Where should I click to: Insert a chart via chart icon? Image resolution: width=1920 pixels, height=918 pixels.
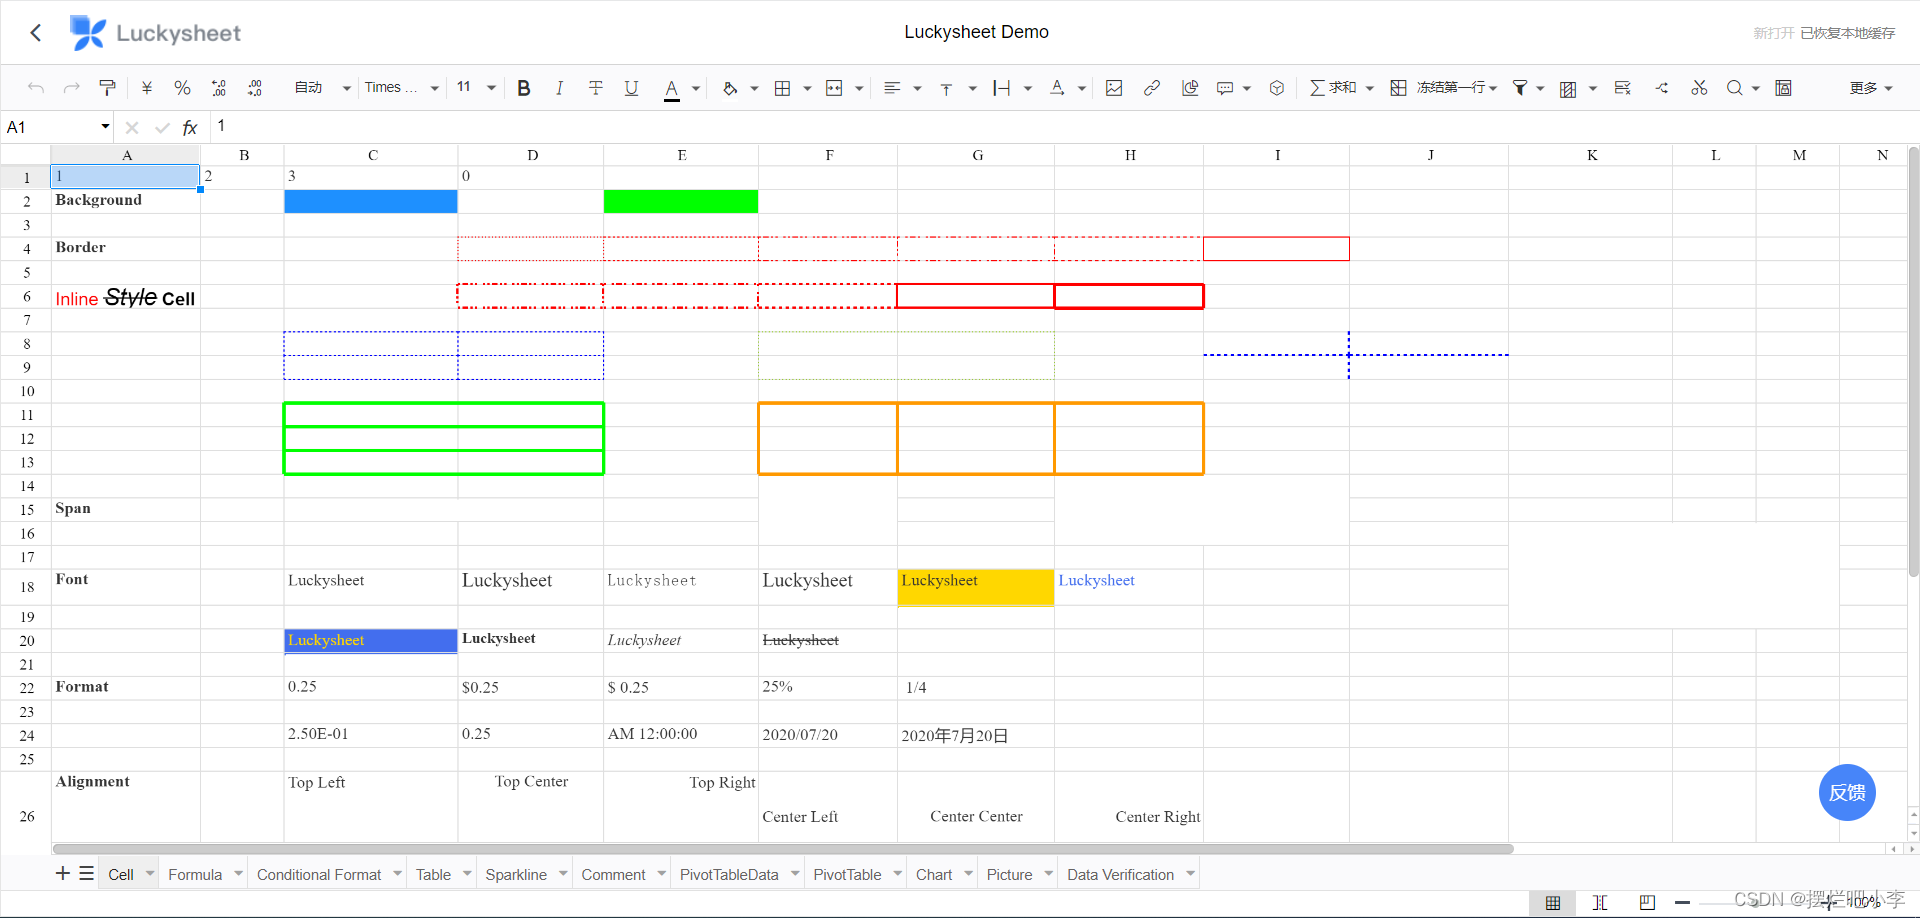pos(1190,88)
